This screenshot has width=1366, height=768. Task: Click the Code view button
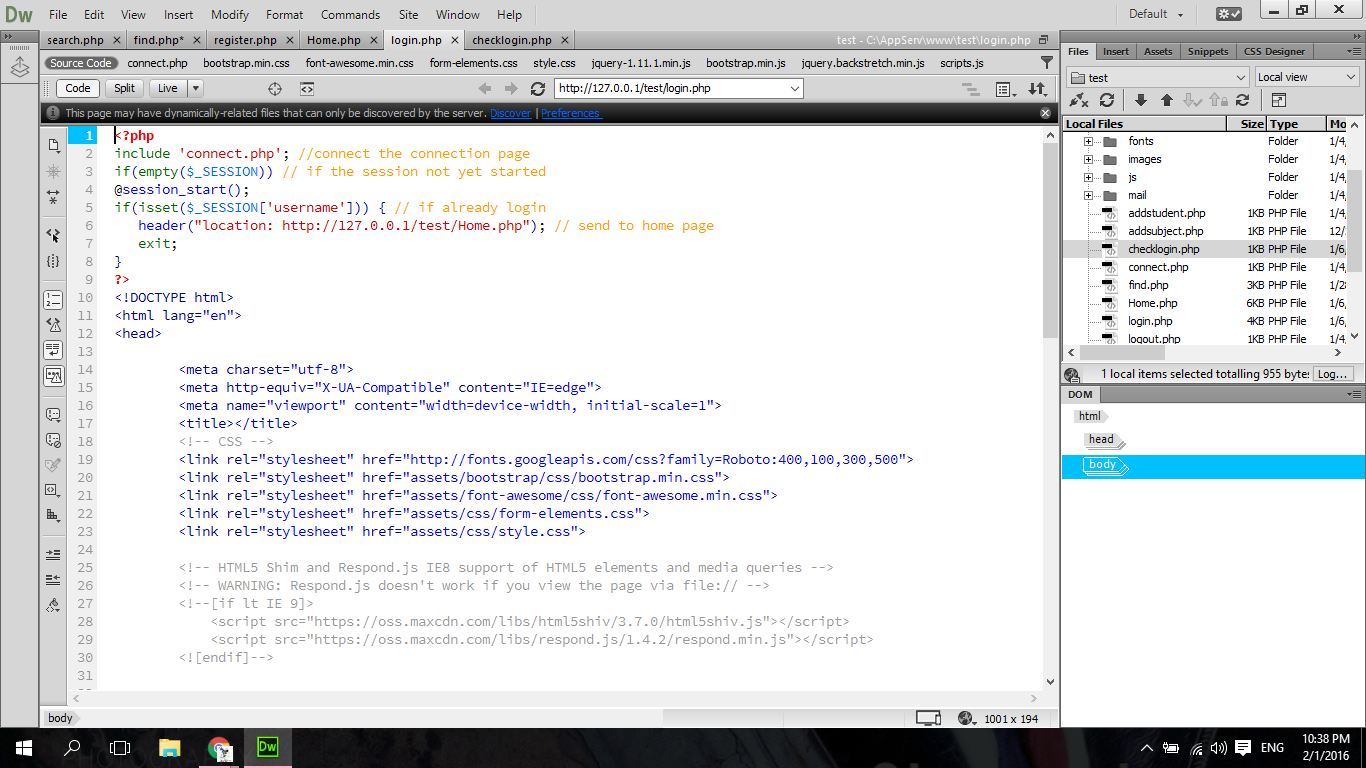(79, 88)
